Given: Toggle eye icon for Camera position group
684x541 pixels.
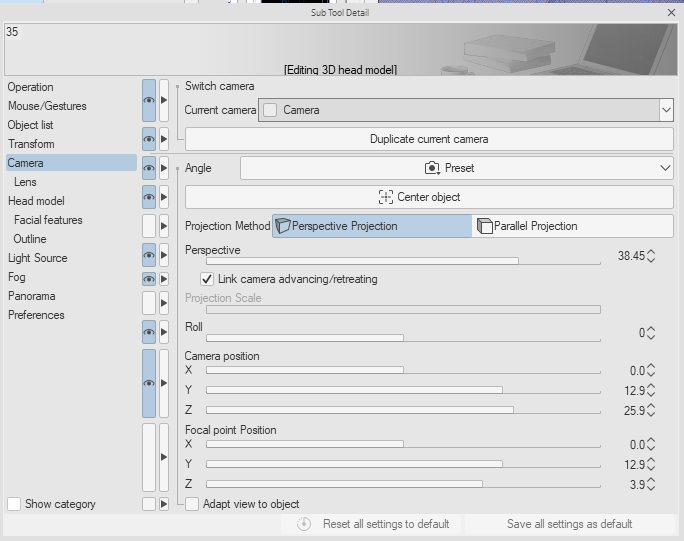Looking at the screenshot, I should point(149,383).
